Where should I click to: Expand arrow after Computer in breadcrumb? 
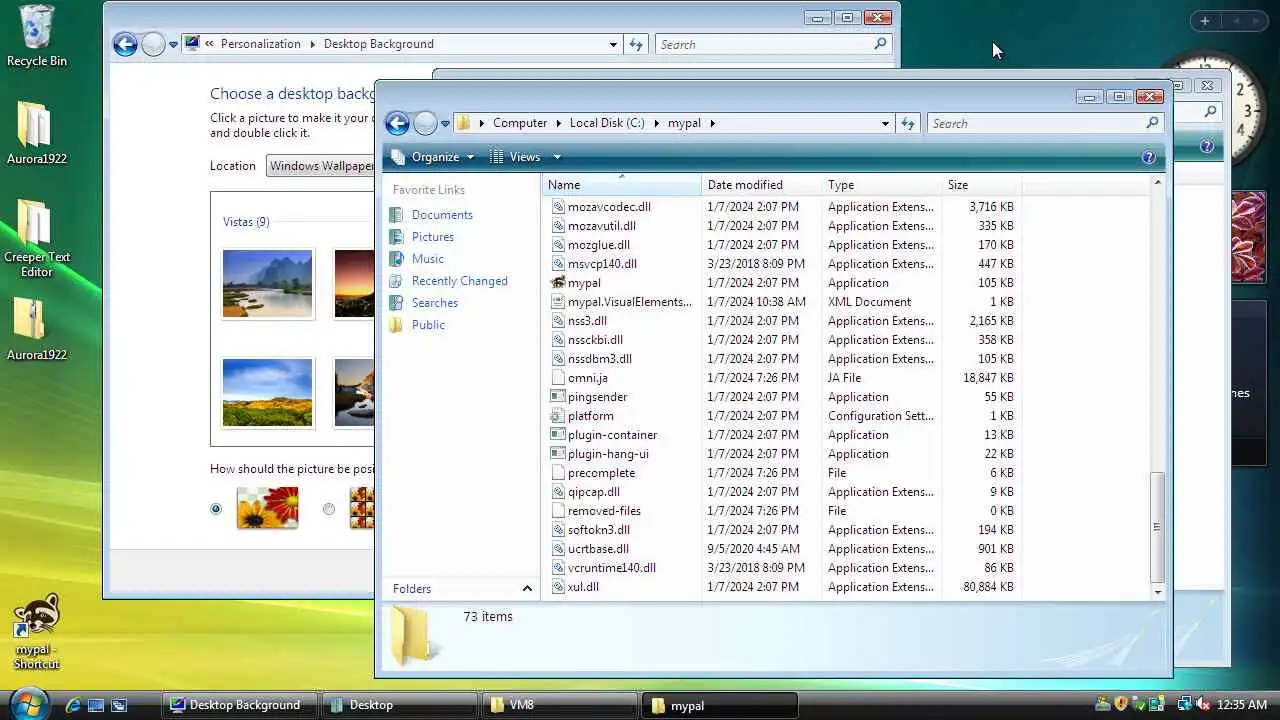tap(559, 124)
